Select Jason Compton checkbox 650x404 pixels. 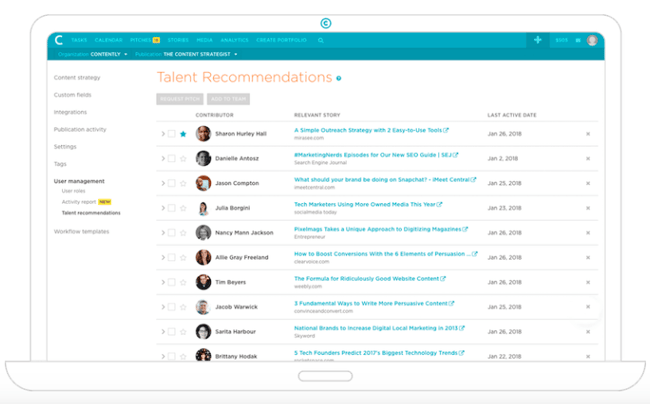(x=171, y=183)
